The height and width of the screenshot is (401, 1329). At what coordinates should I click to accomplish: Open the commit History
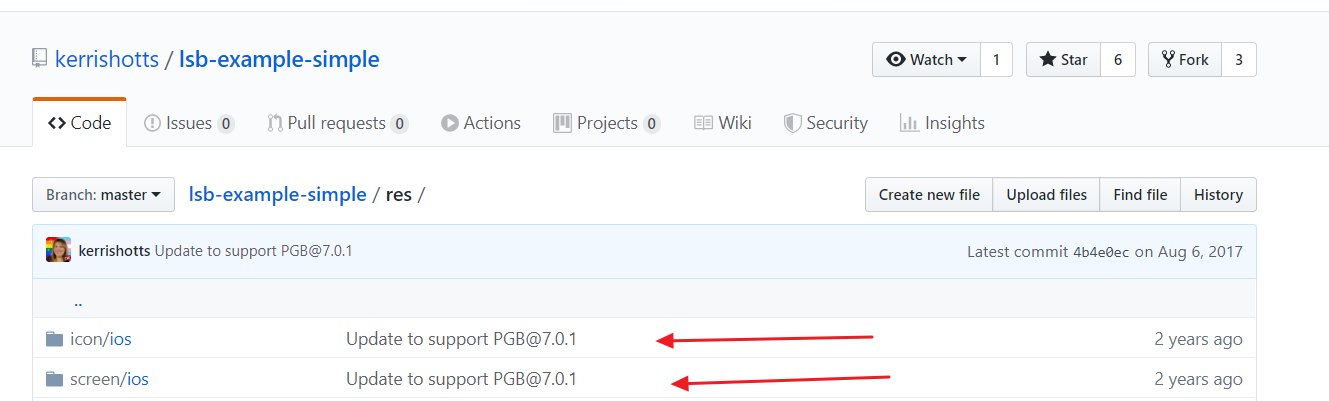pos(1218,195)
